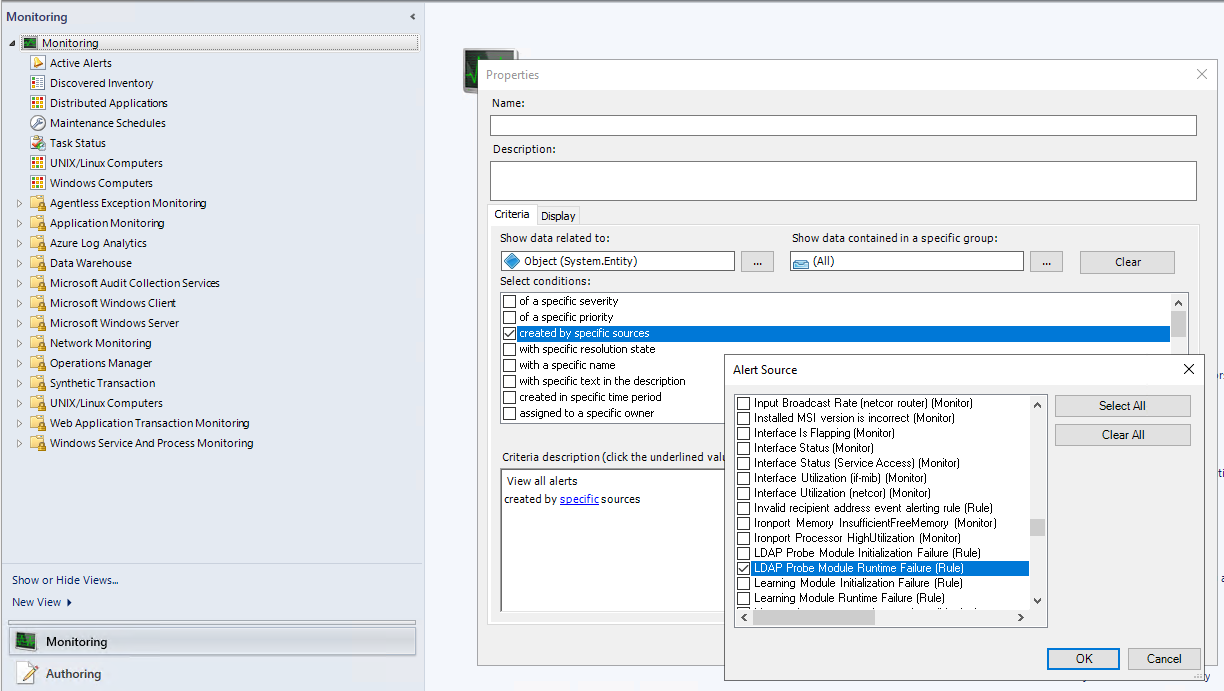The width and height of the screenshot is (1224, 691).
Task: Click the 'specific' hyperlink in criteria description
Action: (580, 498)
